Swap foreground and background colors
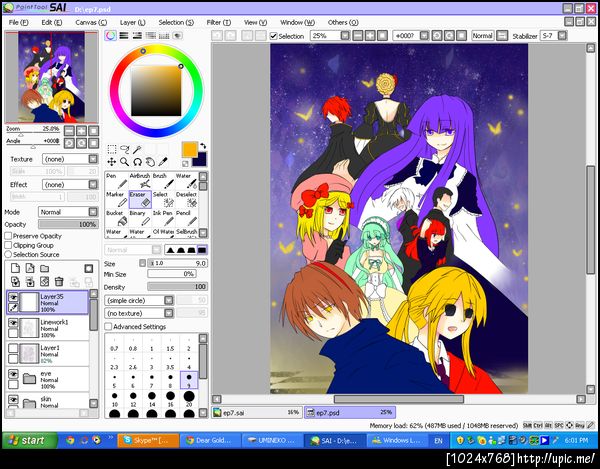The width and height of the screenshot is (600, 469). 203,146
